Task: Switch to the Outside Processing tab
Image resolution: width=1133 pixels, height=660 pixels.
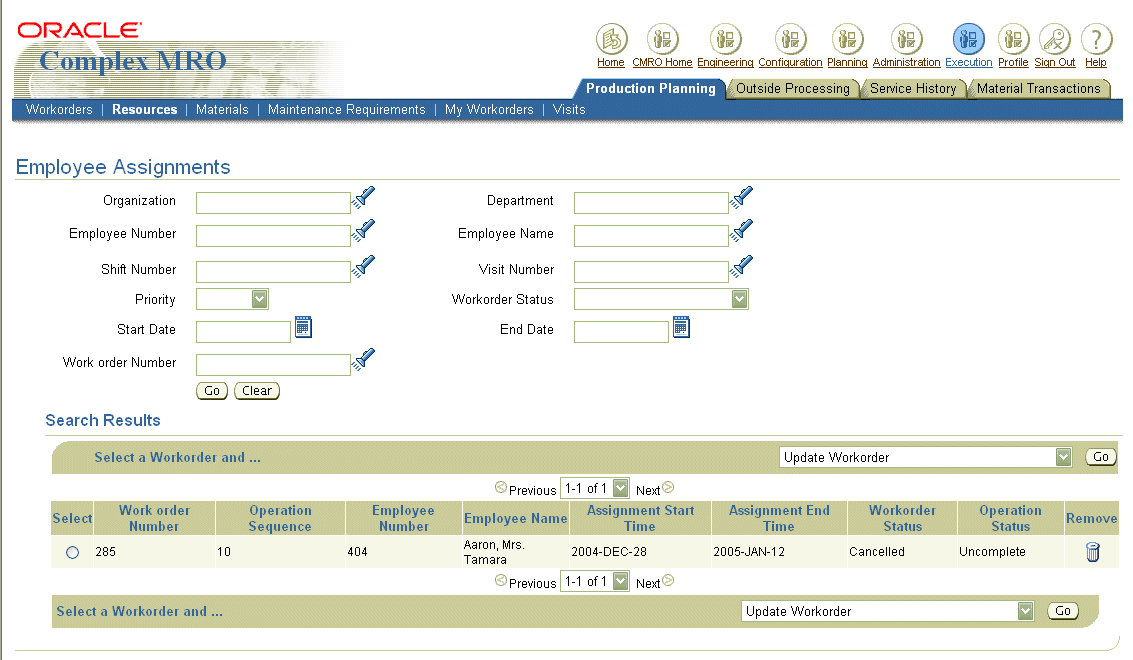Action: (x=793, y=88)
